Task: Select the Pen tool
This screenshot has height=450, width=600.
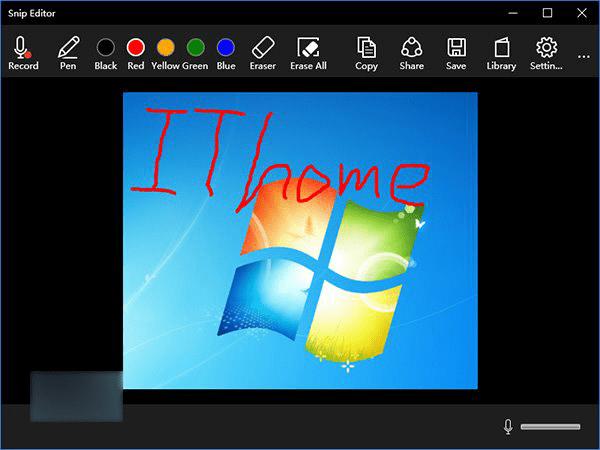Action: coord(68,53)
